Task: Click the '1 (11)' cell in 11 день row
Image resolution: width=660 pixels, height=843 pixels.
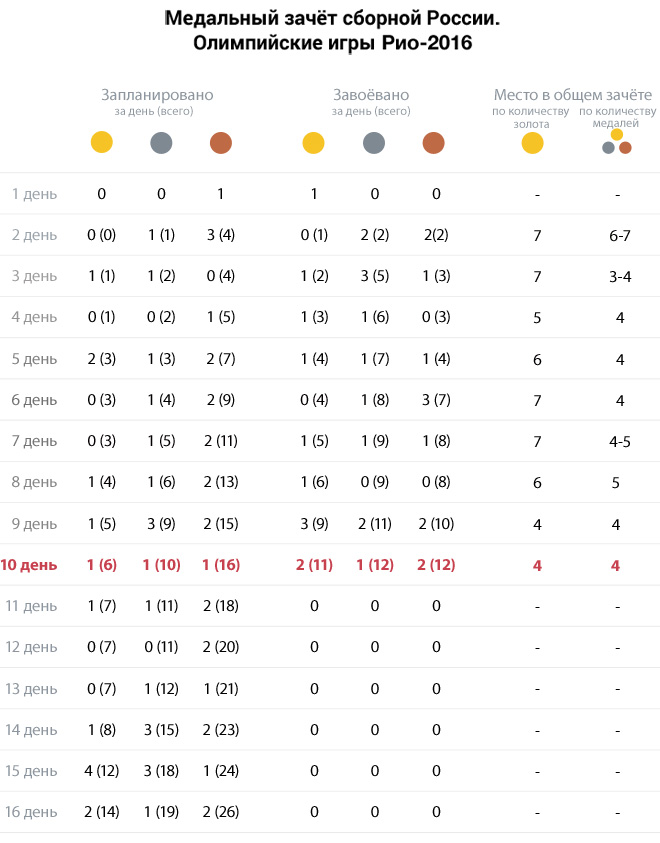Action: pos(161,606)
